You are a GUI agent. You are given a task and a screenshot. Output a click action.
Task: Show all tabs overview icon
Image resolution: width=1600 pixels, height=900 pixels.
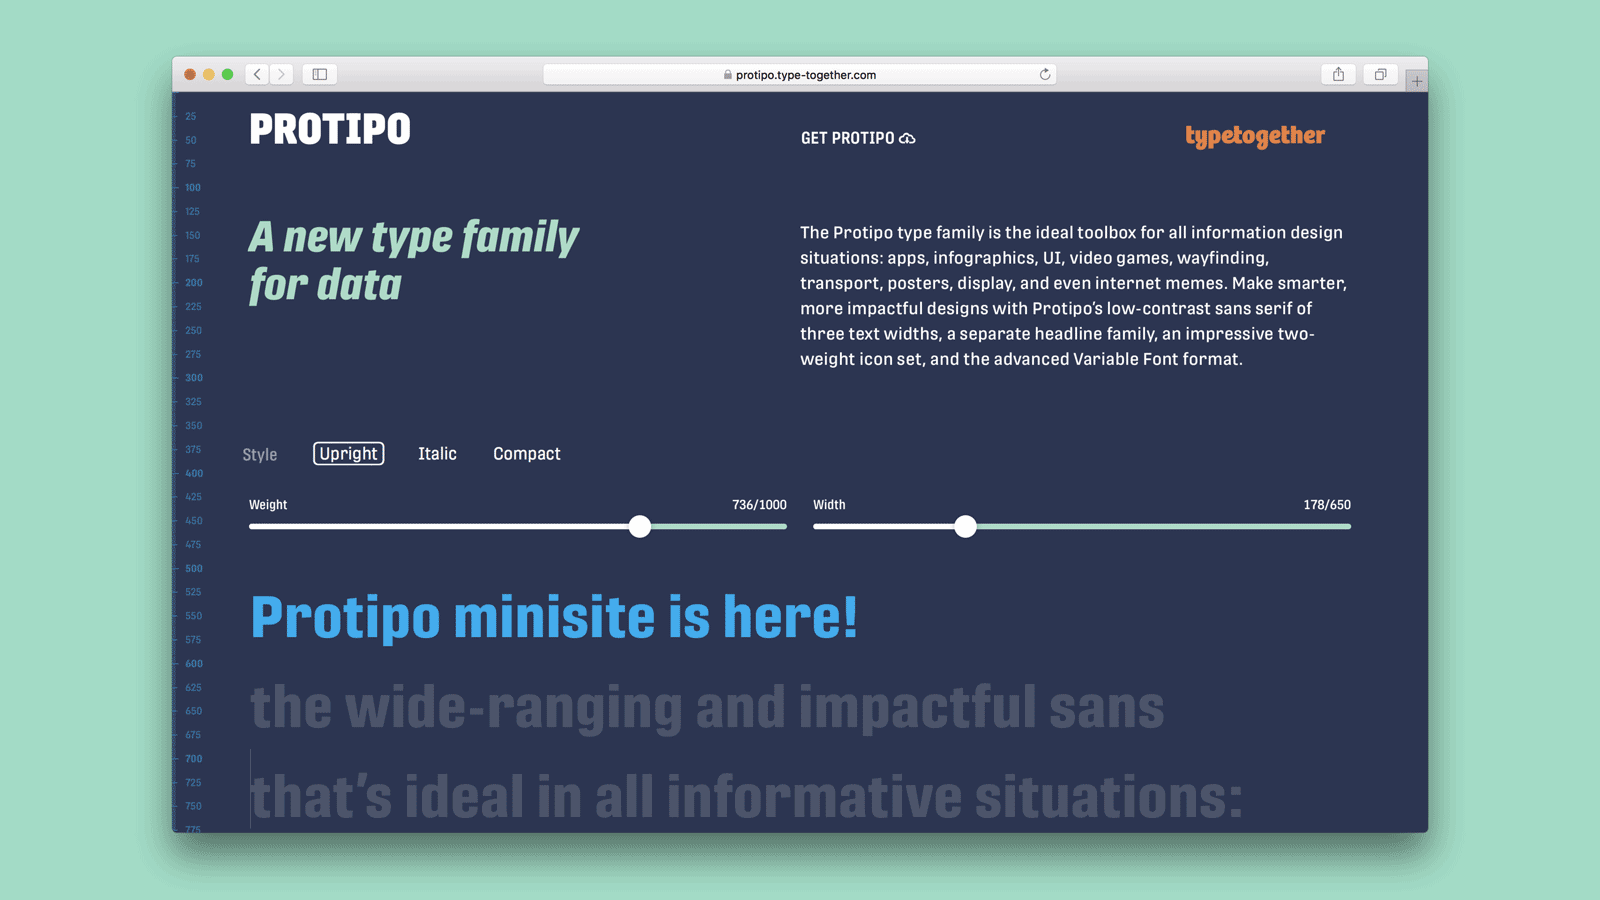[1380, 74]
